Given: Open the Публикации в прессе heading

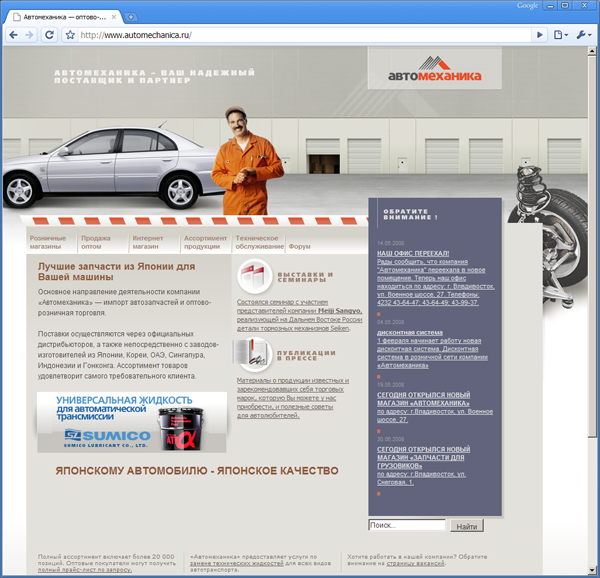Looking at the screenshot, I should pos(306,355).
